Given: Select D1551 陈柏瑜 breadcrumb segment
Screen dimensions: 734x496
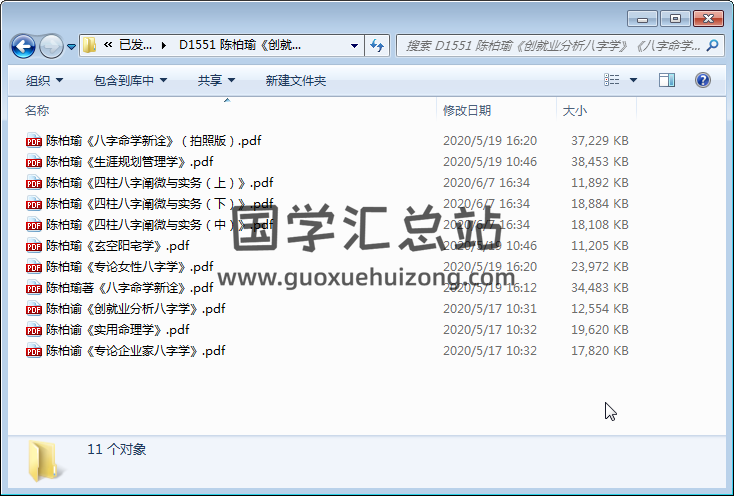Looking at the screenshot, I should pyautogui.click(x=240, y=45).
